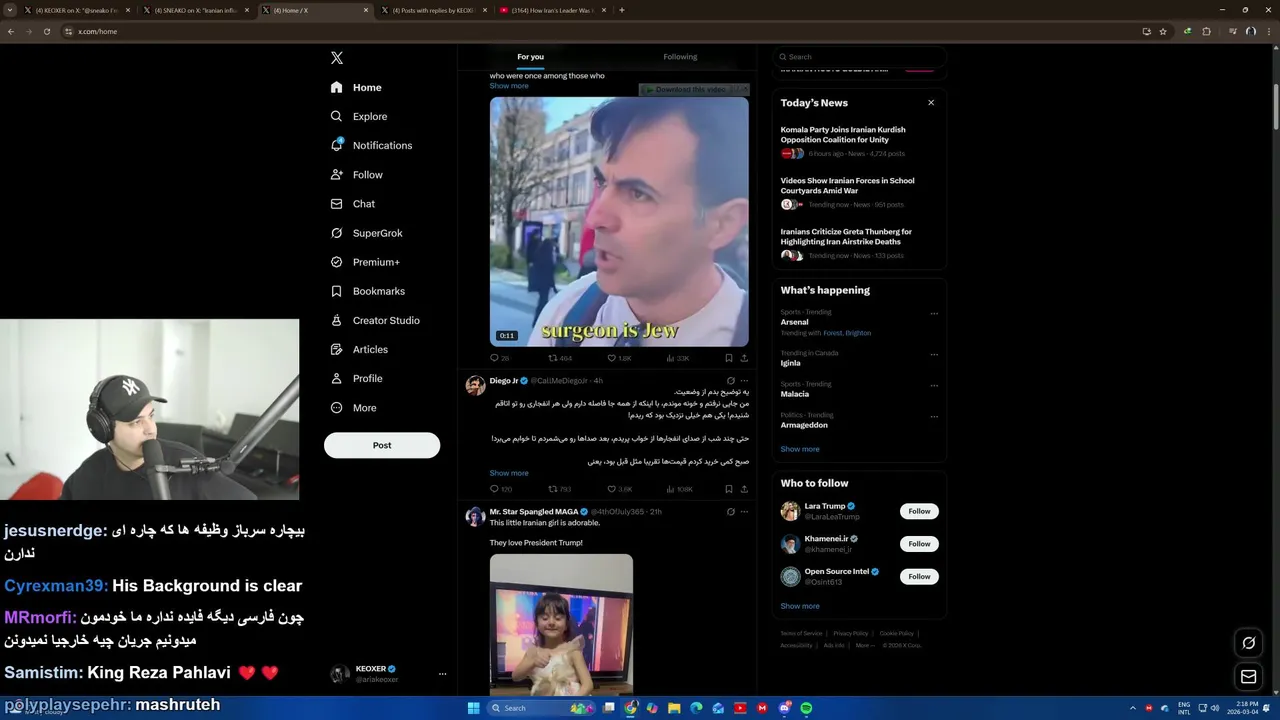Open File Explorer from the taskbar
Viewport: 1280px width, 720px height.
(674, 708)
